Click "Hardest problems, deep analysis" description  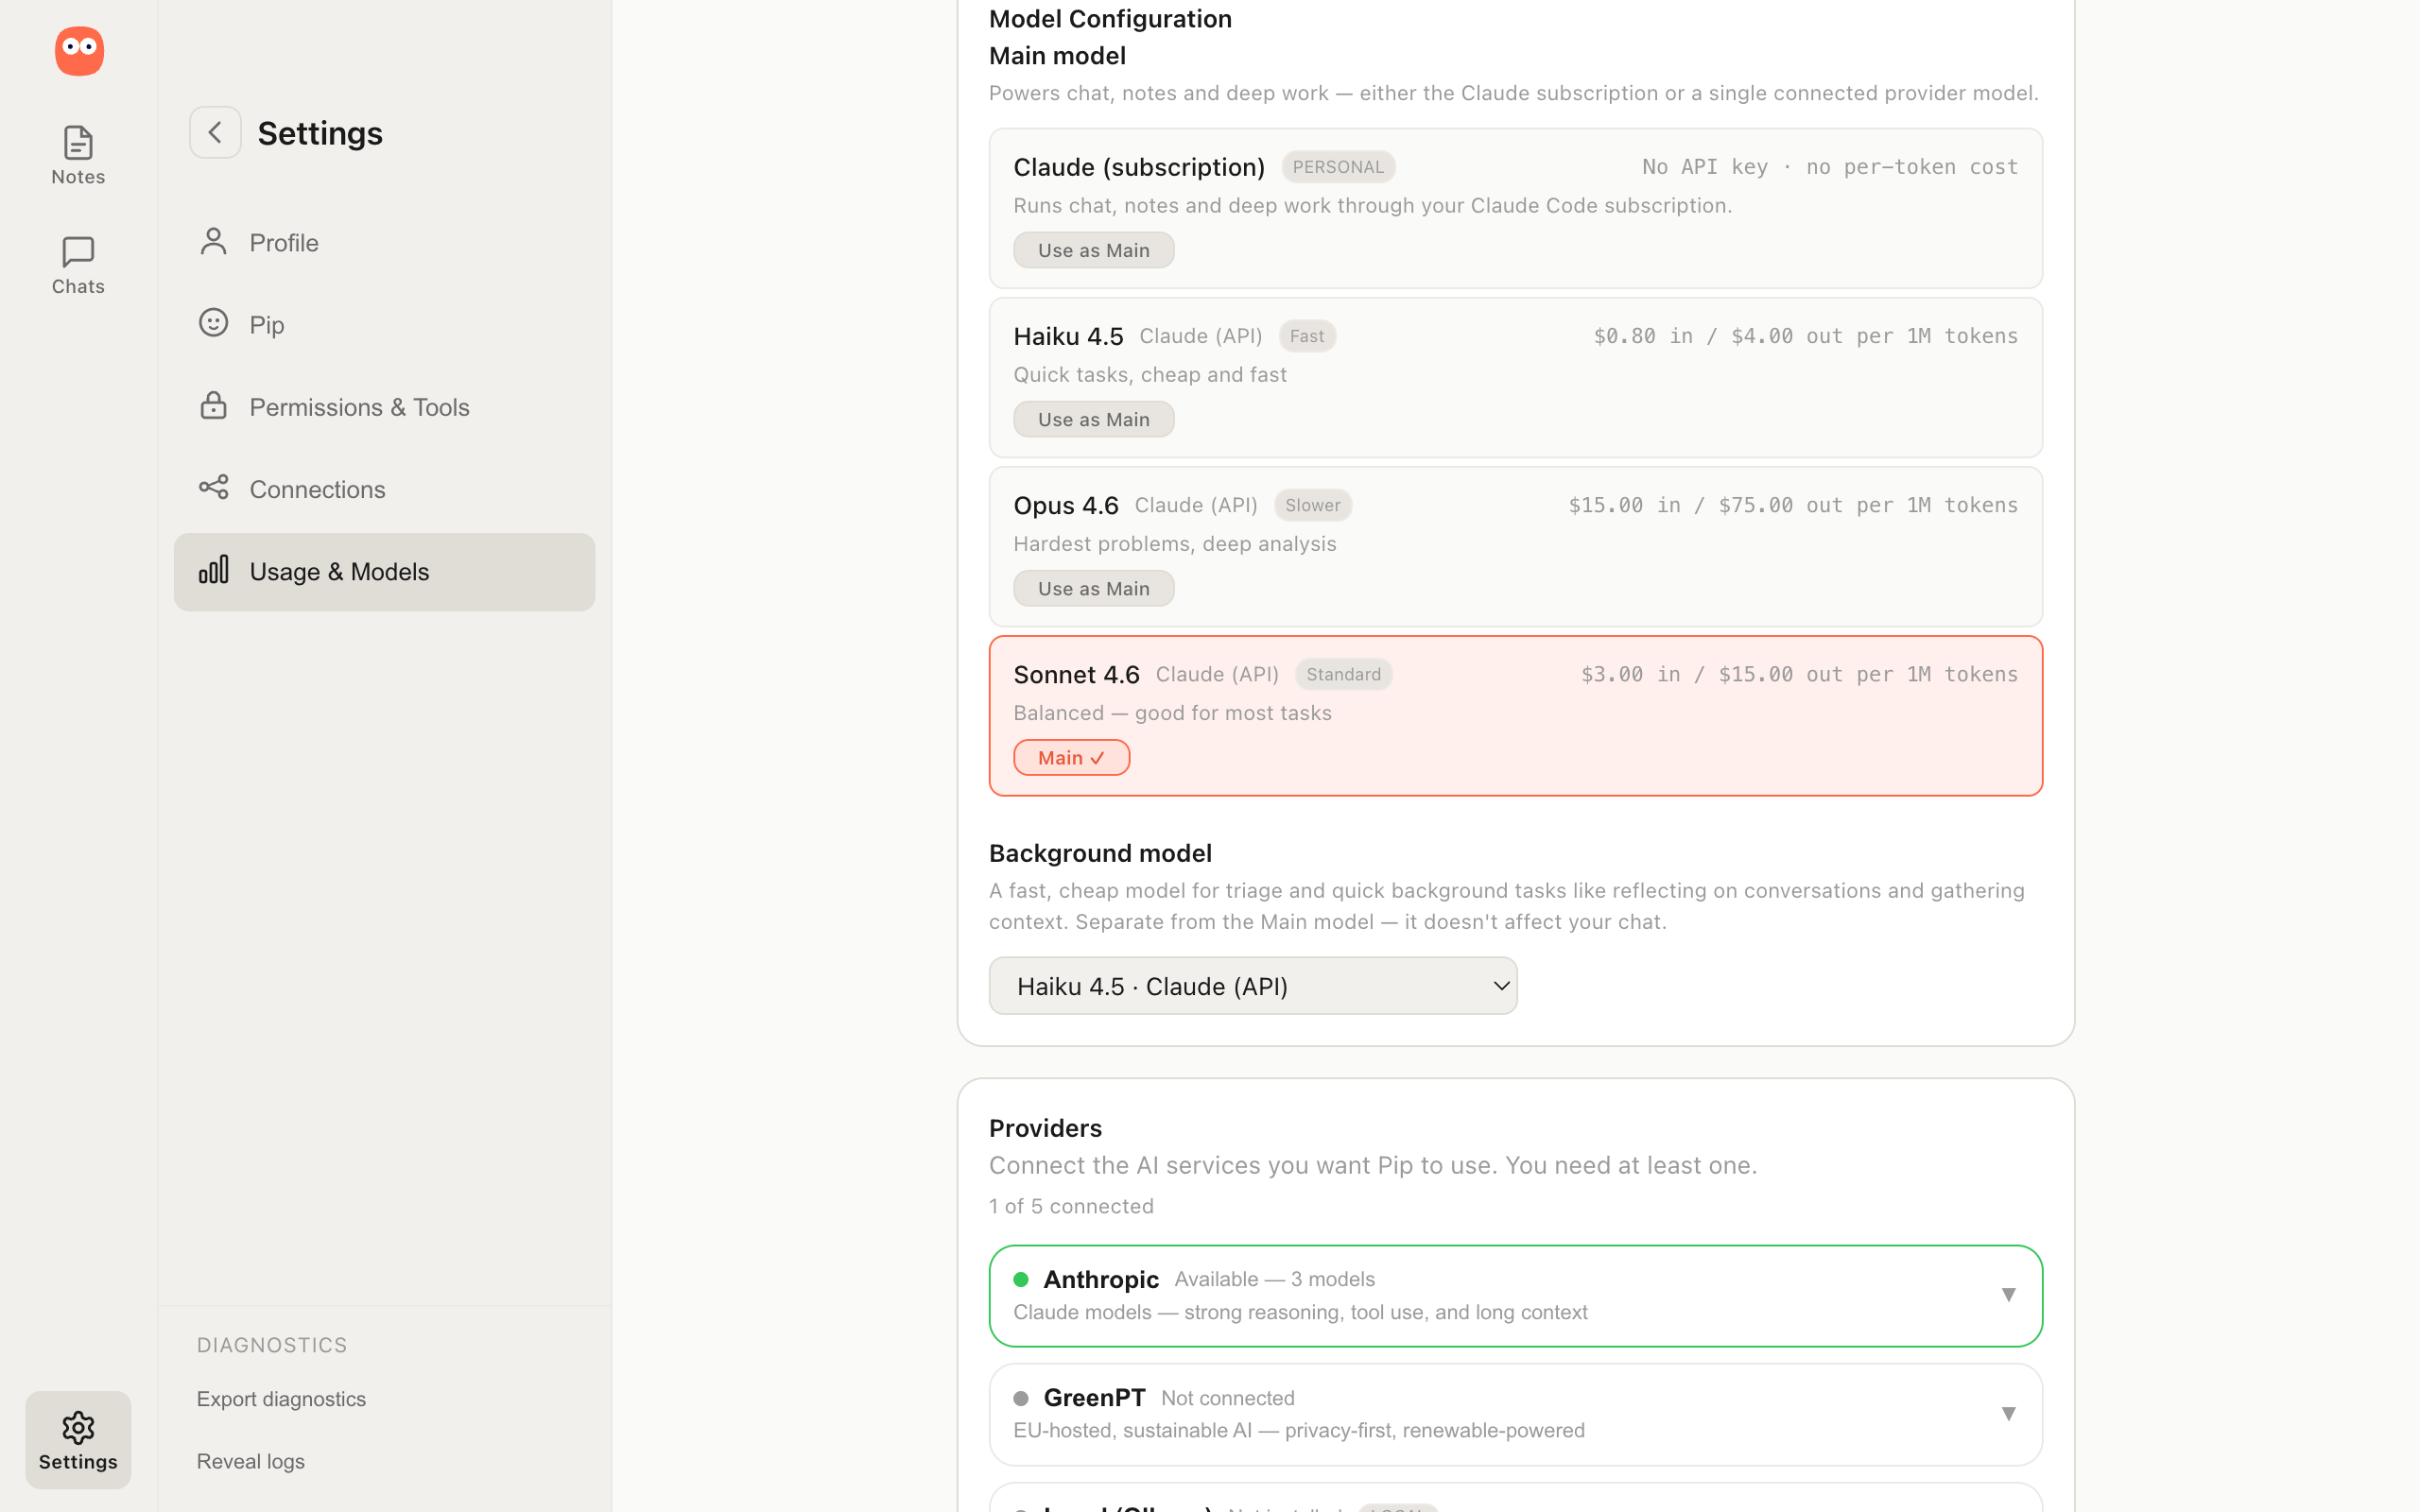(1174, 544)
